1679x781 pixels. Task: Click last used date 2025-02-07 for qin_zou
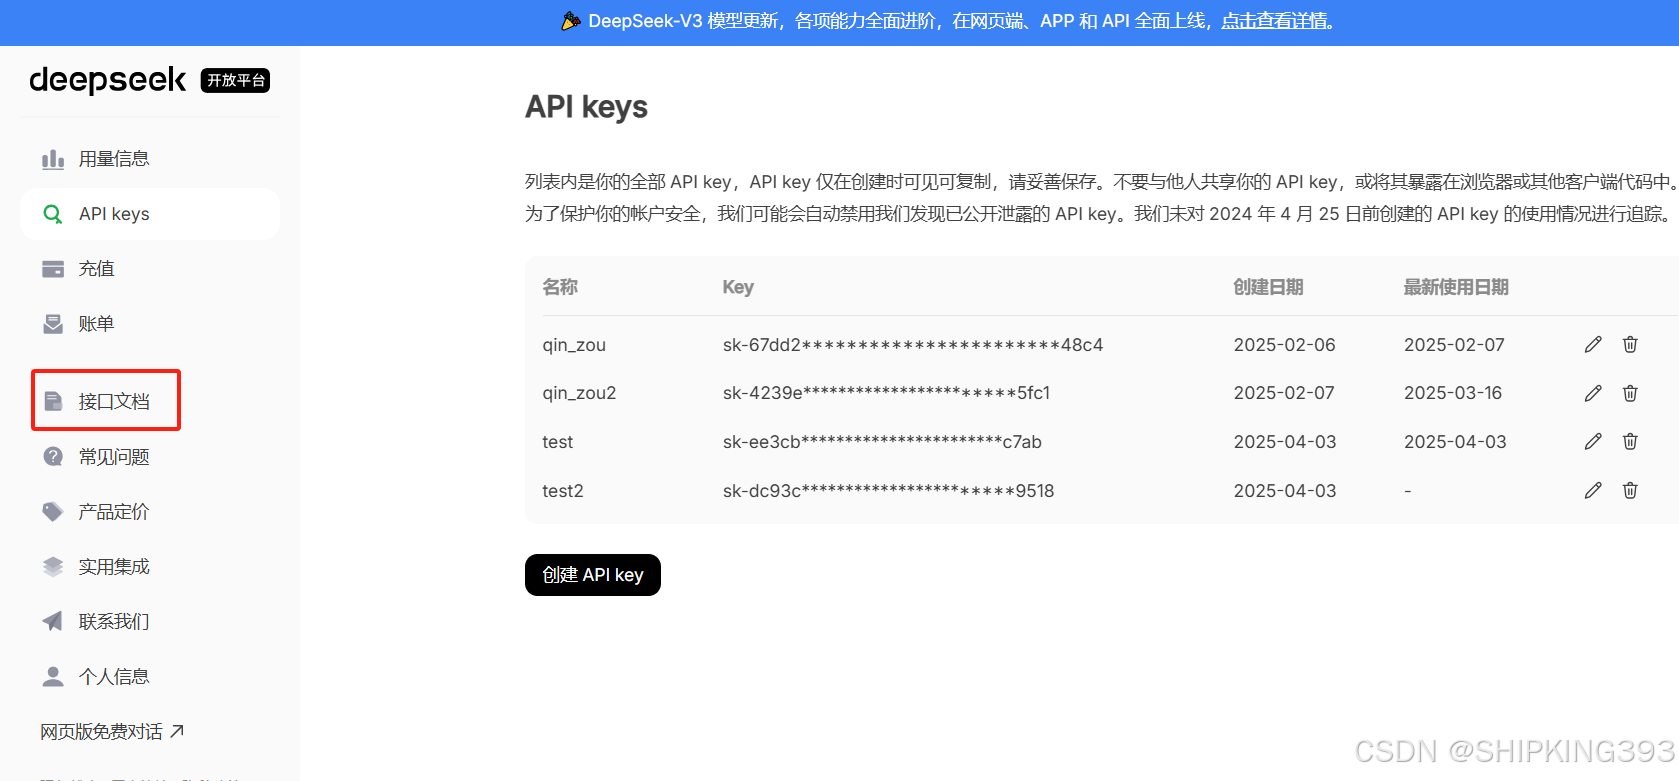tap(1454, 345)
